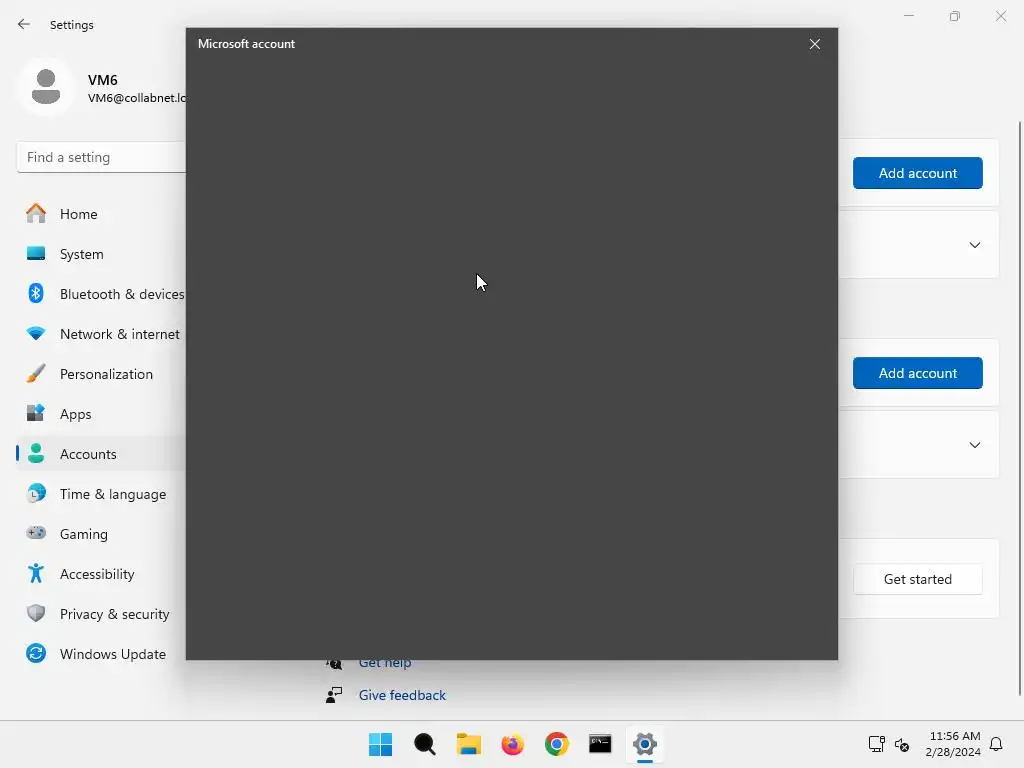
Task: Launch File Explorer from the taskbar
Action: point(468,744)
